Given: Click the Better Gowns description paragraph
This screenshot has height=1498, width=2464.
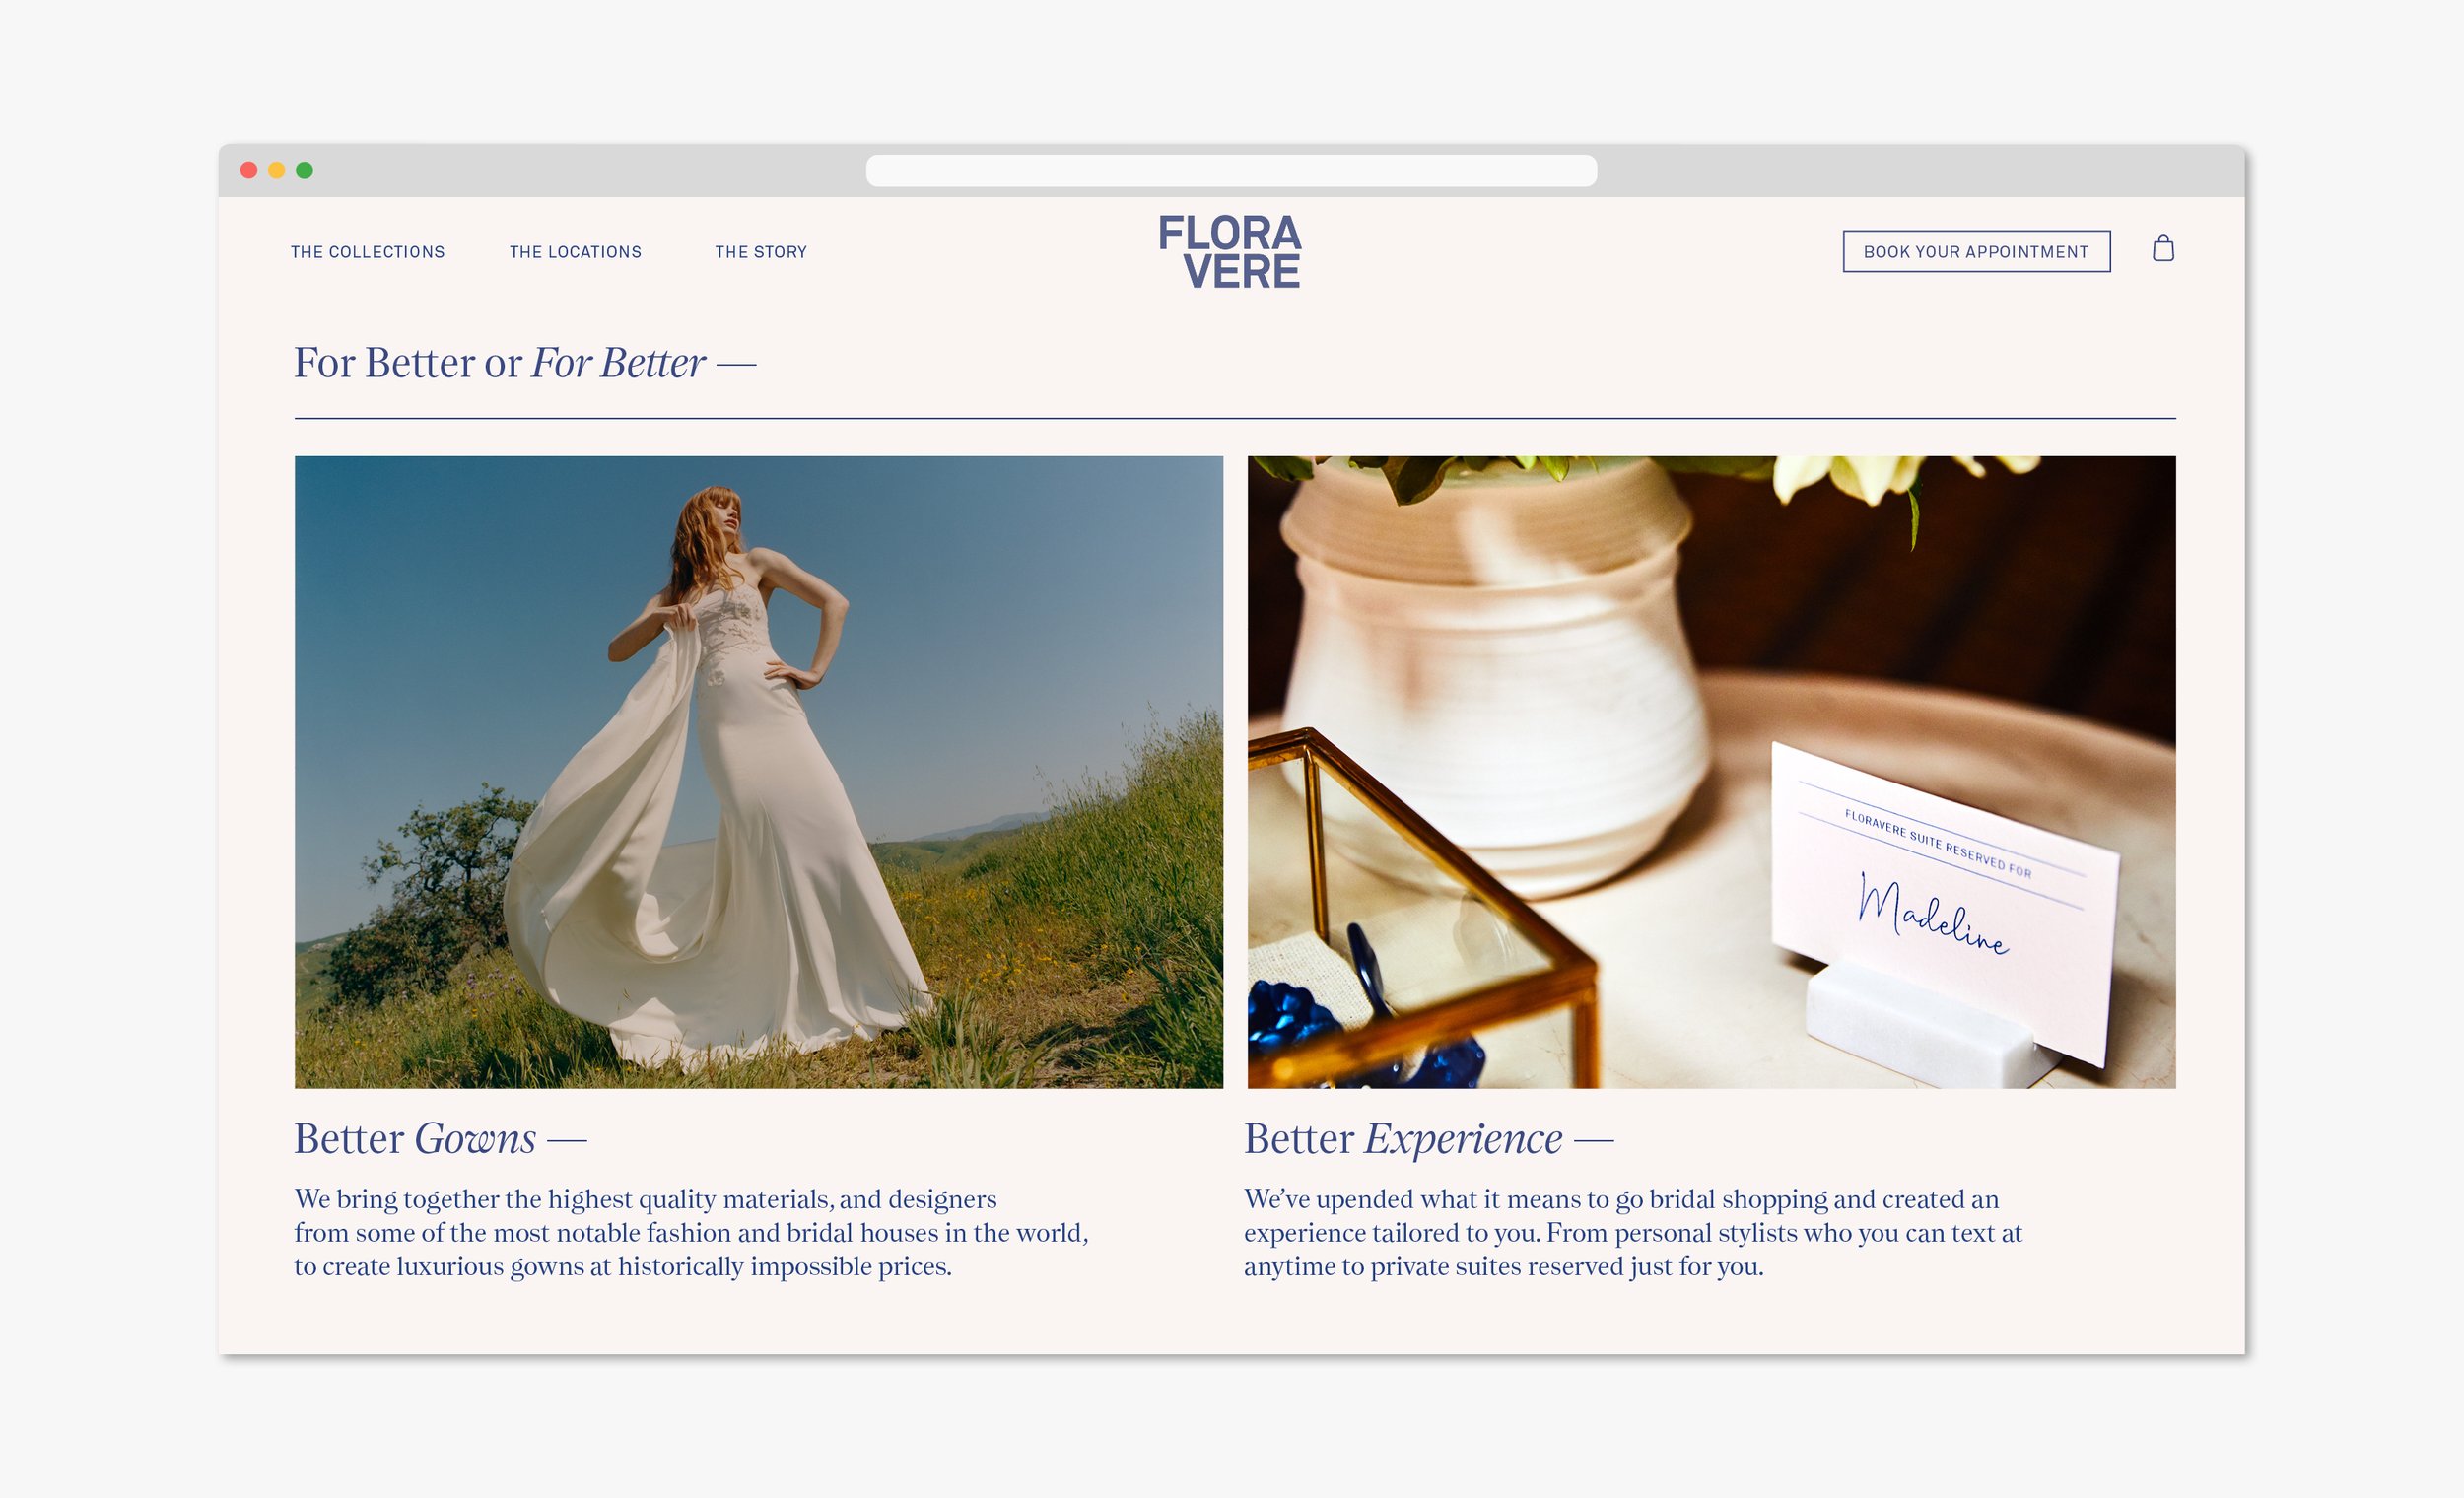Looking at the screenshot, I should point(690,1233).
